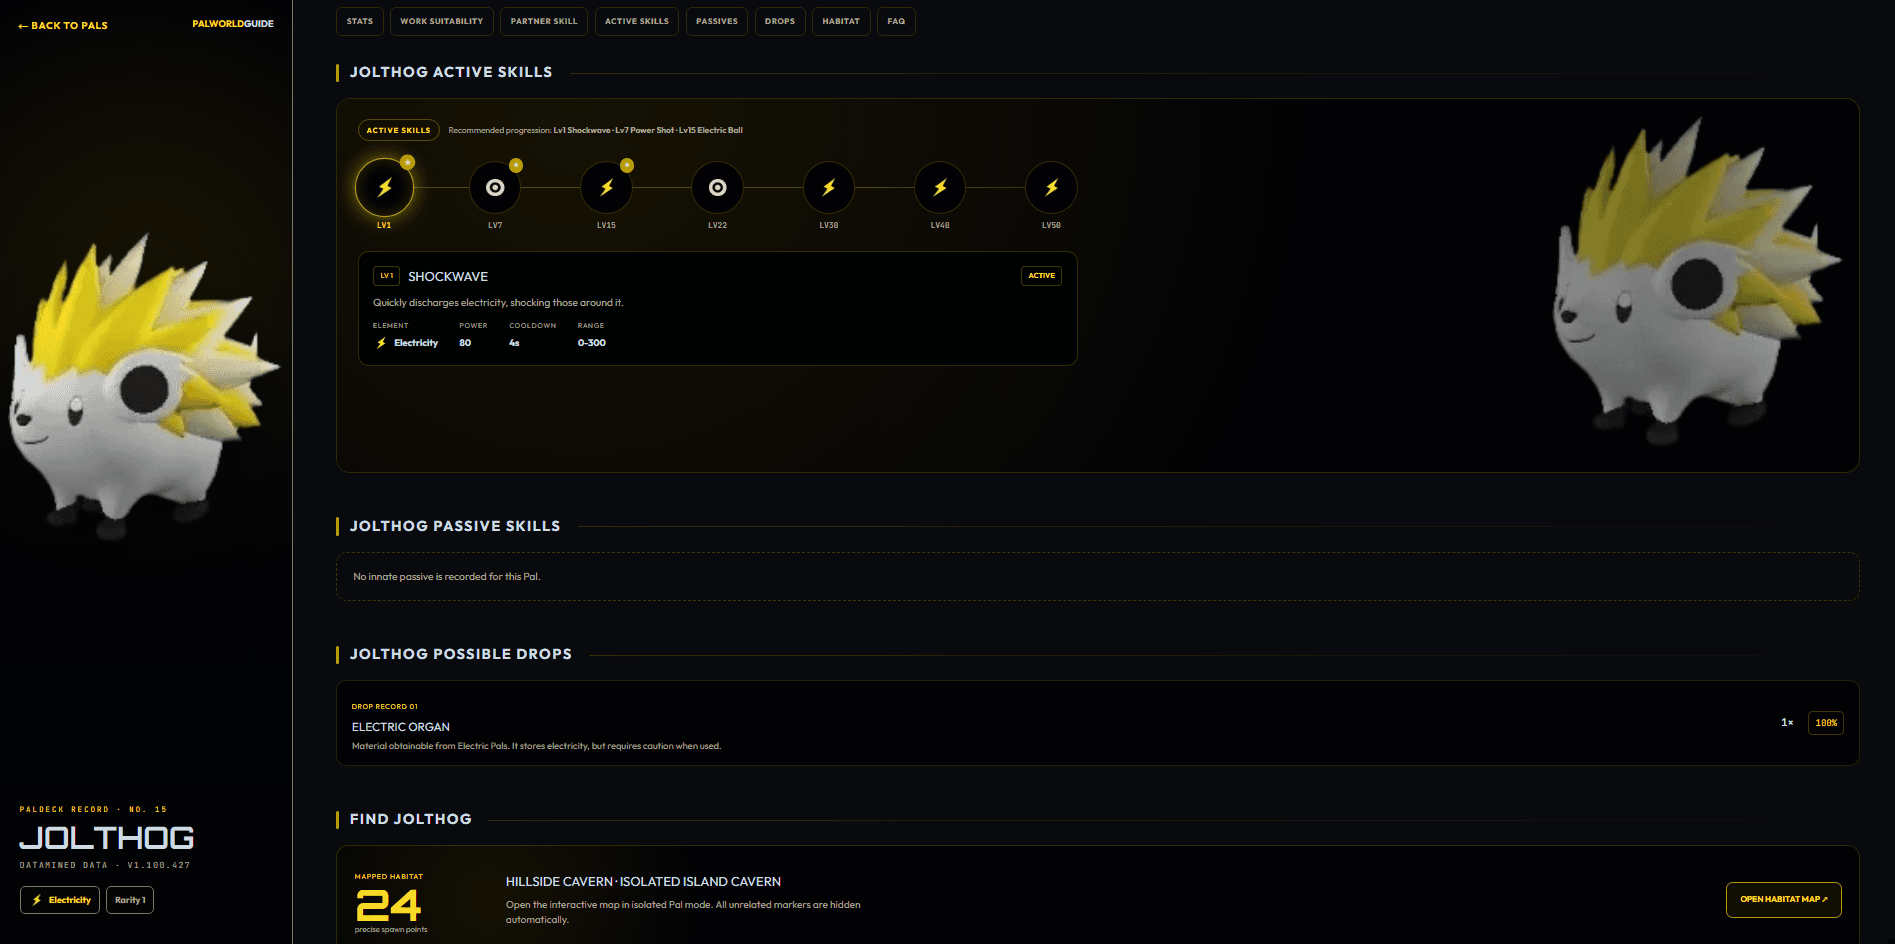
Task: Click the Jolthog render in Active Skills panel
Action: point(1696,282)
